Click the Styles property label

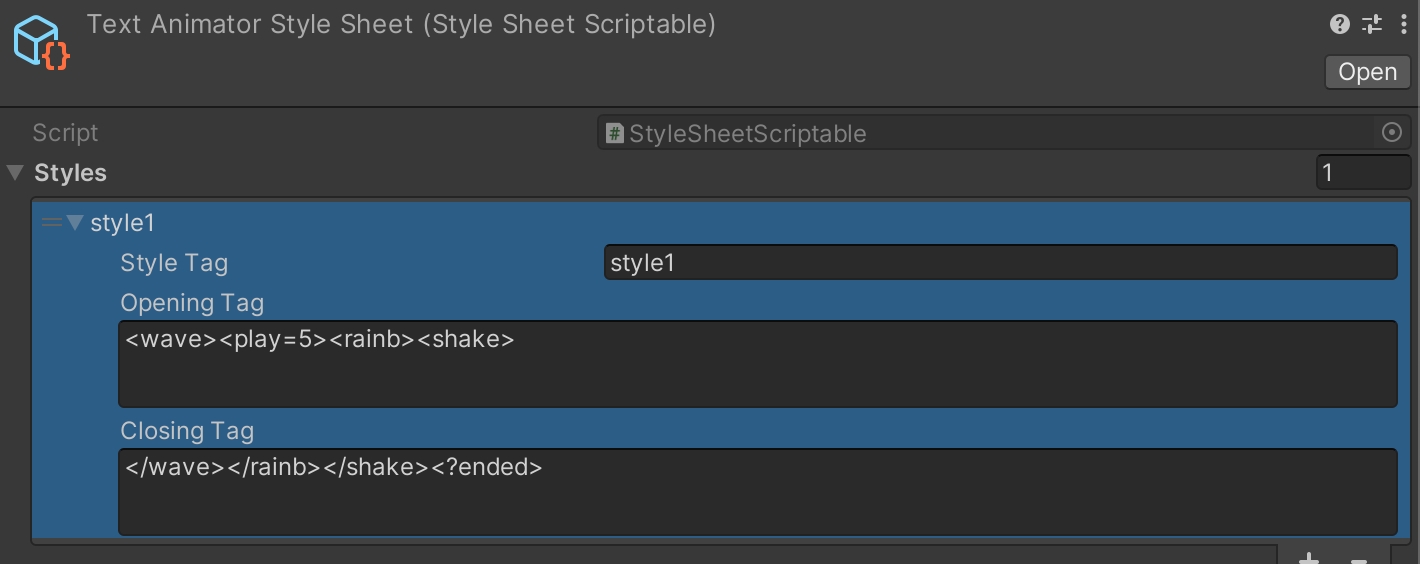pyautogui.click(x=70, y=173)
